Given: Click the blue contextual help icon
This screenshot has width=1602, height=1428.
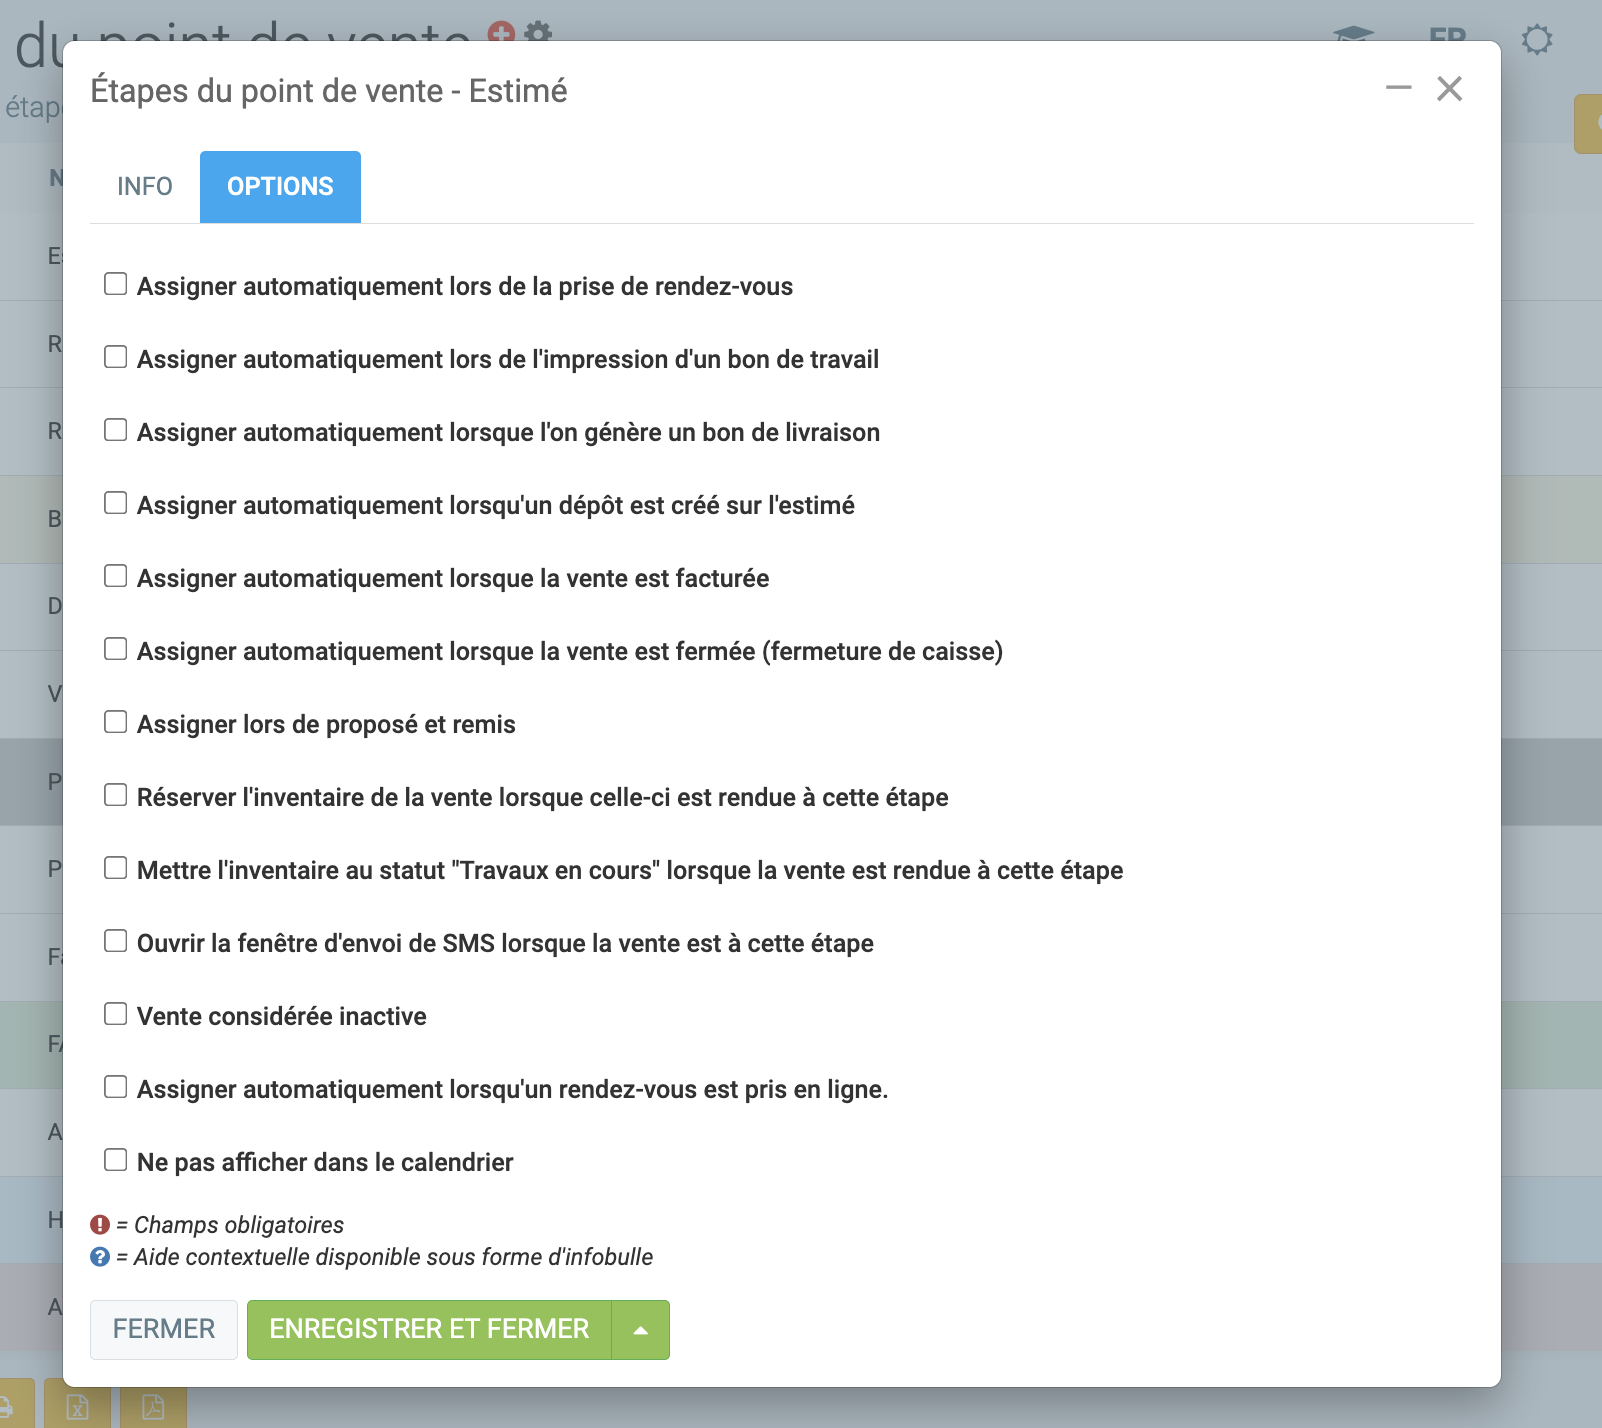Looking at the screenshot, I should coord(100,1257).
